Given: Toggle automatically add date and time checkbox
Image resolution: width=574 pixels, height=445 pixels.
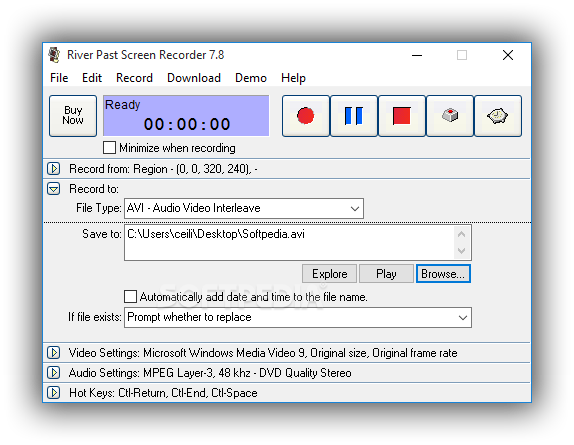Looking at the screenshot, I should click(x=130, y=297).
